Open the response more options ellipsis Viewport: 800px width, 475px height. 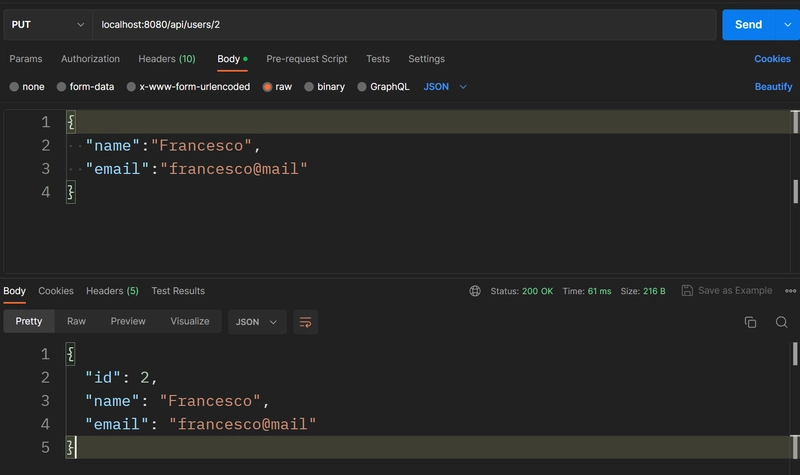[790, 291]
